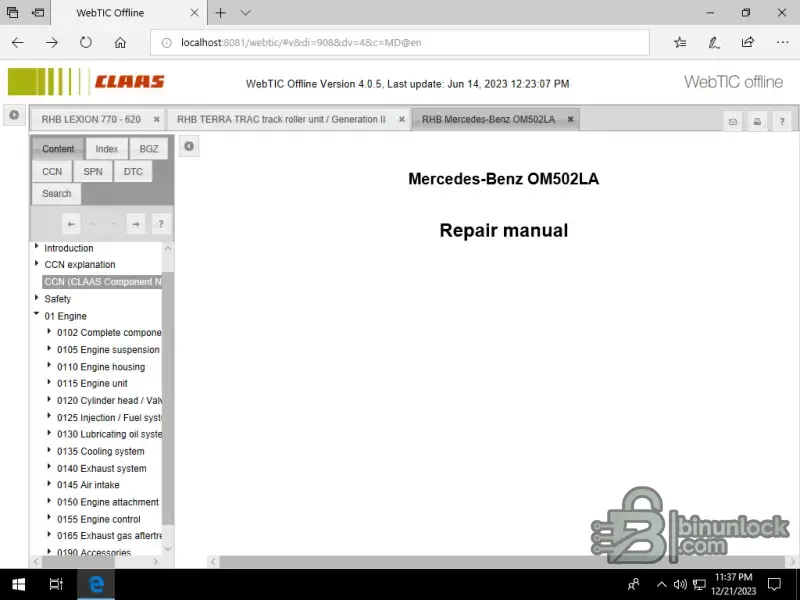Click the browser back arrow
Screen dimensions: 800x600
tap(17, 43)
